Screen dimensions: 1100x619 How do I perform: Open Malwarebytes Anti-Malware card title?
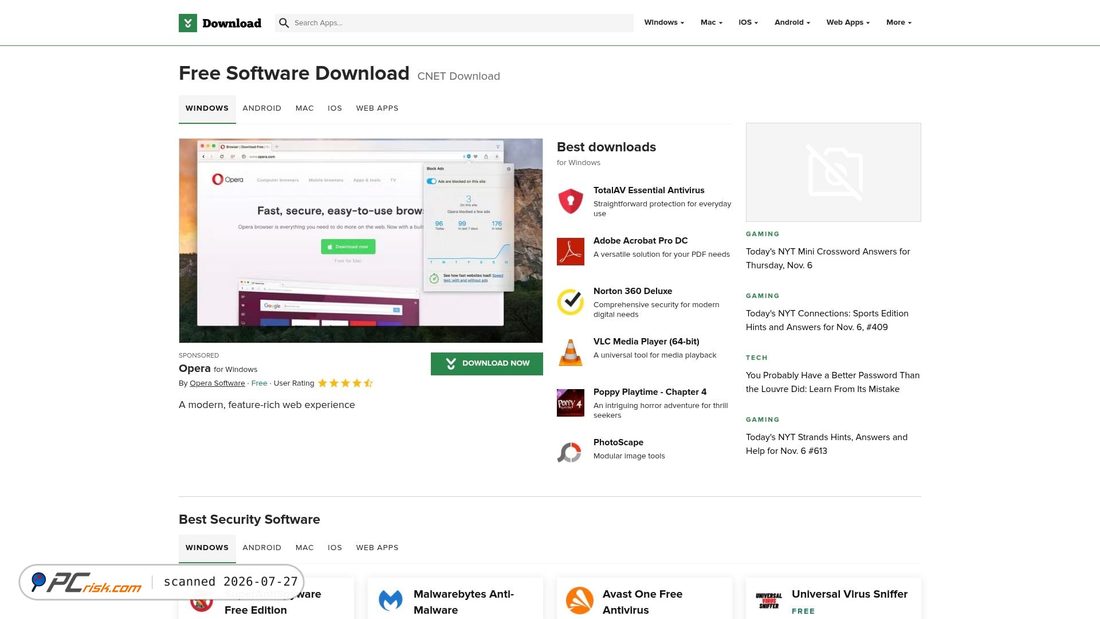click(x=464, y=602)
